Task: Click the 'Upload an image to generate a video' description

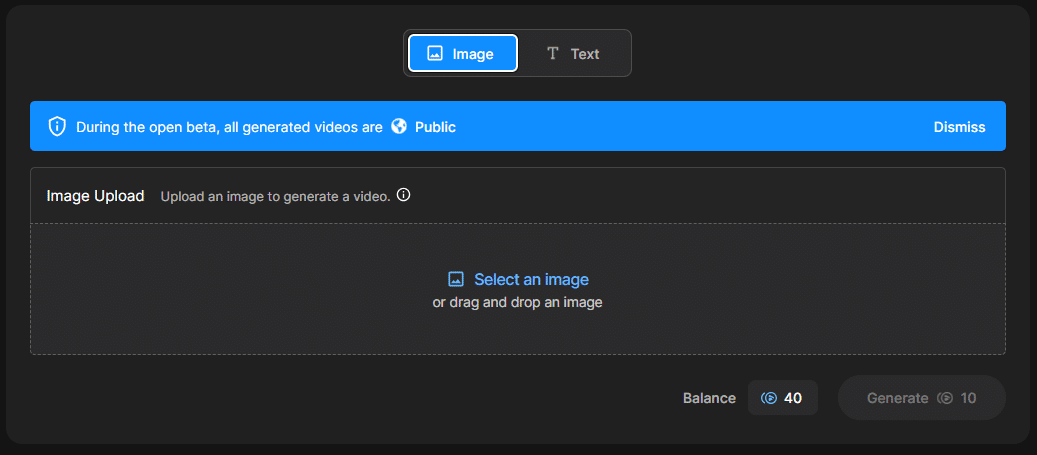Action: coord(275,196)
